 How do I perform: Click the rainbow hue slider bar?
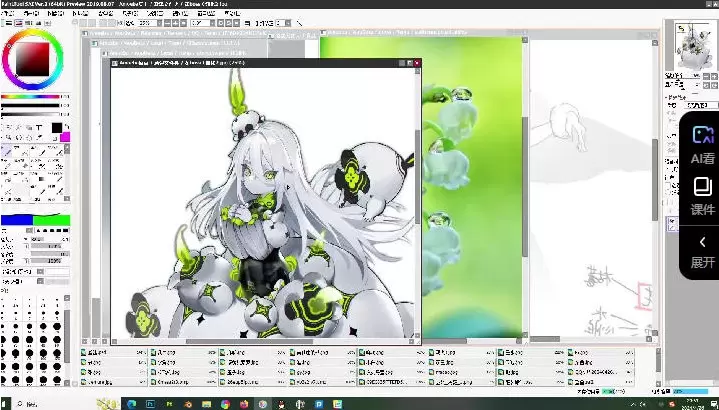point(31,97)
